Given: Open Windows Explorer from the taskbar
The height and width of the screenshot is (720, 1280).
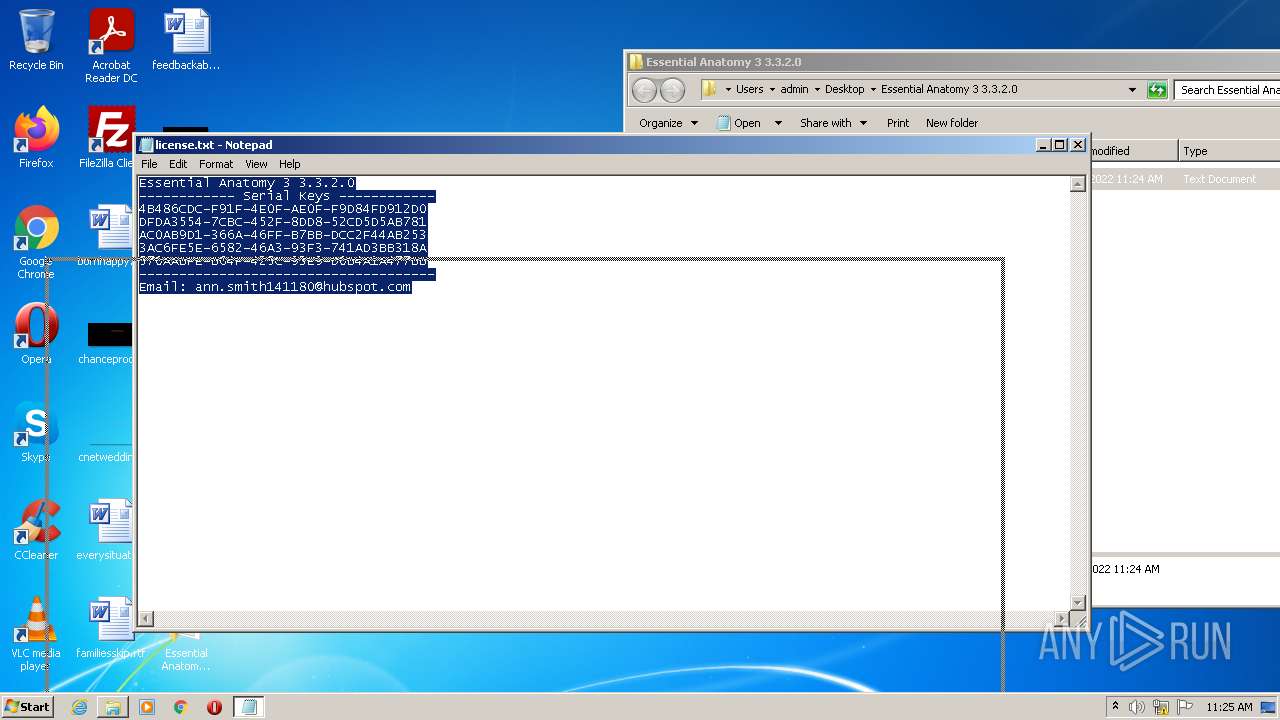Looking at the screenshot, I should click(x=113, y=707).
